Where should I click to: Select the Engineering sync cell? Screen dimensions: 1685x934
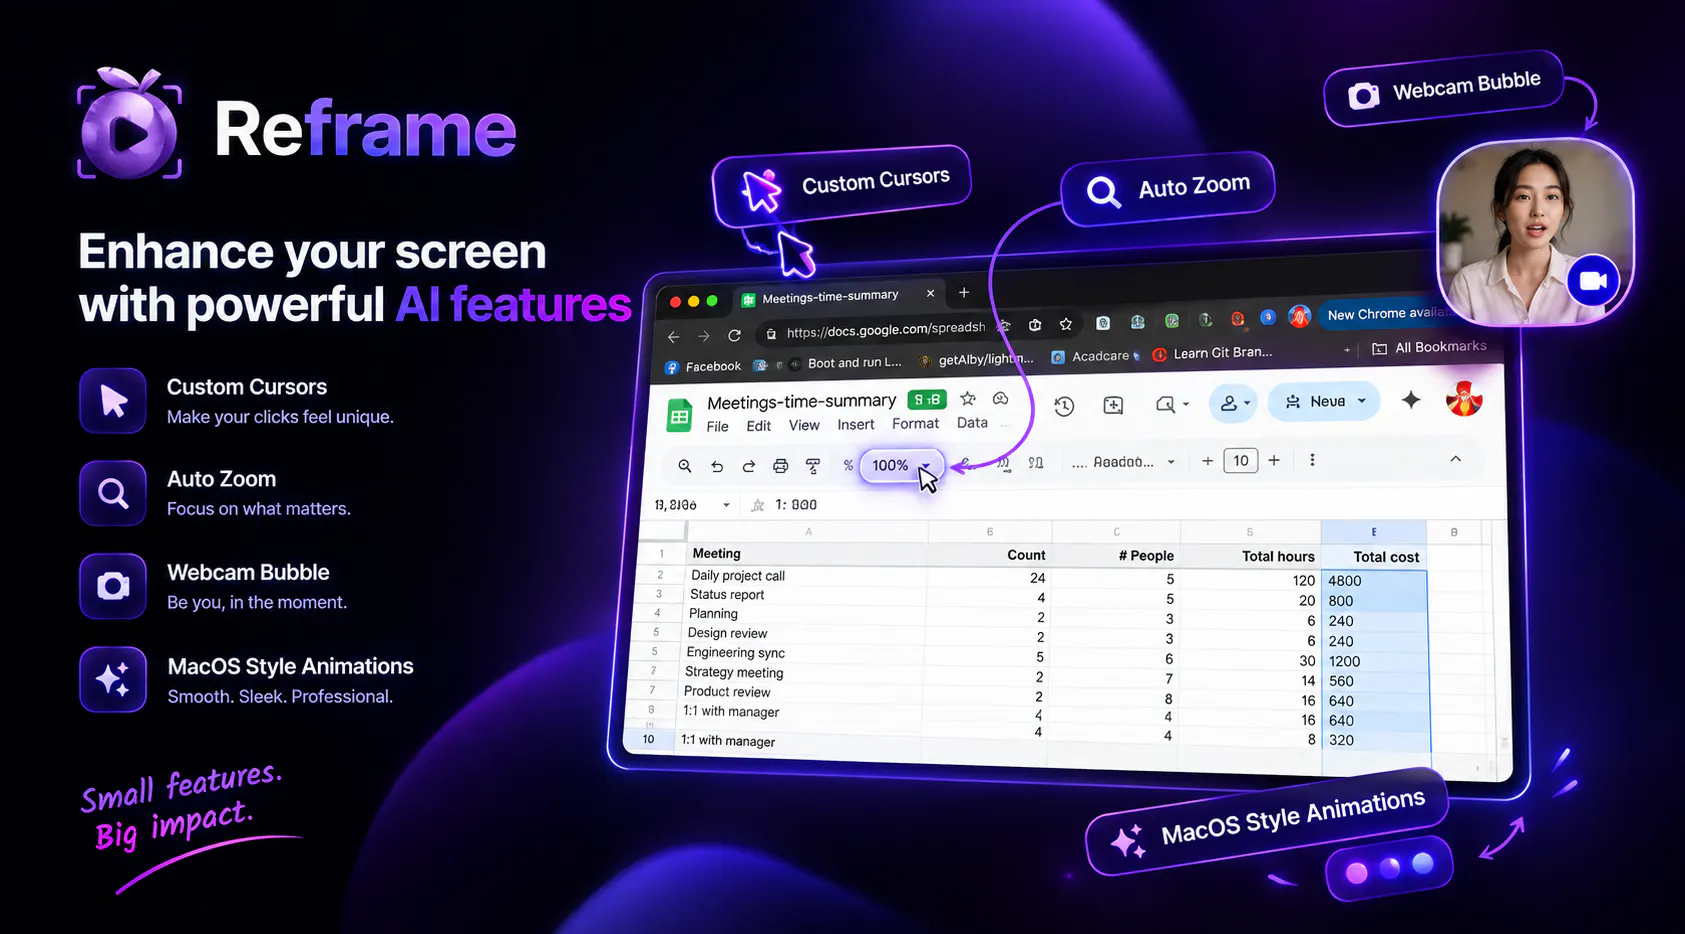tap(804, 653)
